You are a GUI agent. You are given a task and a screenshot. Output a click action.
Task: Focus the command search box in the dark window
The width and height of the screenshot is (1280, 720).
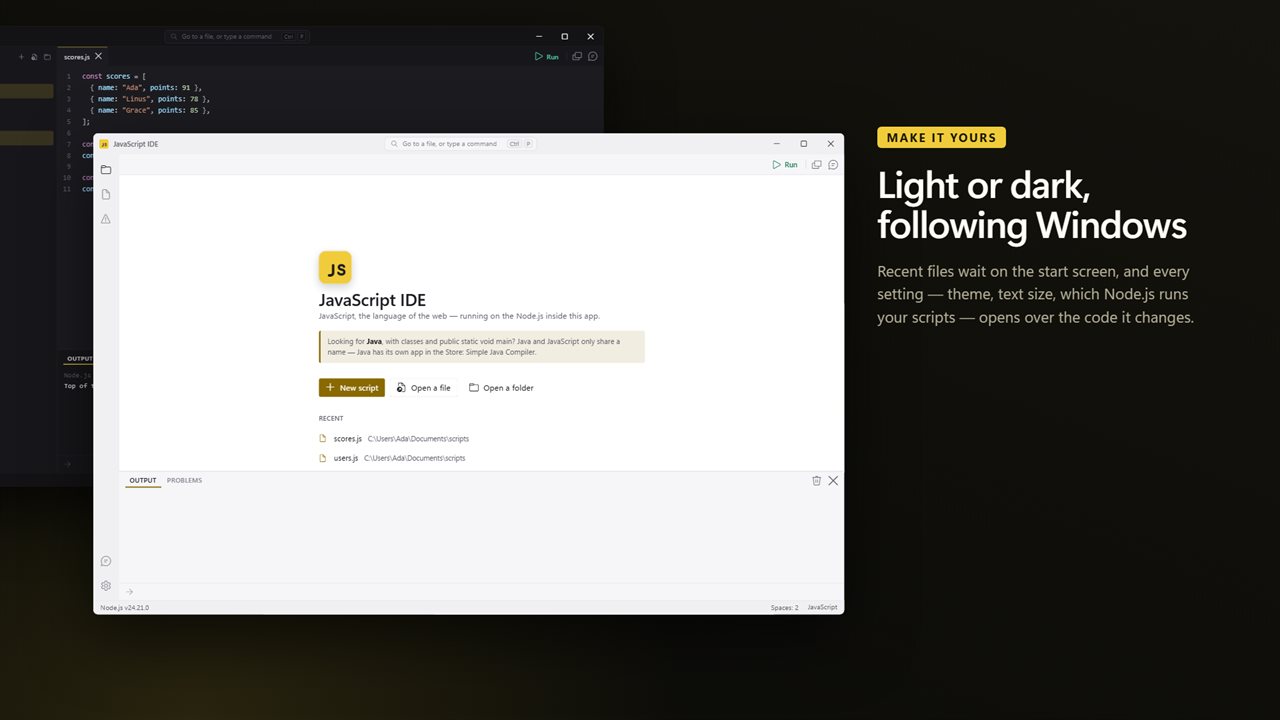pyautogui.click(x=237, y=37)
